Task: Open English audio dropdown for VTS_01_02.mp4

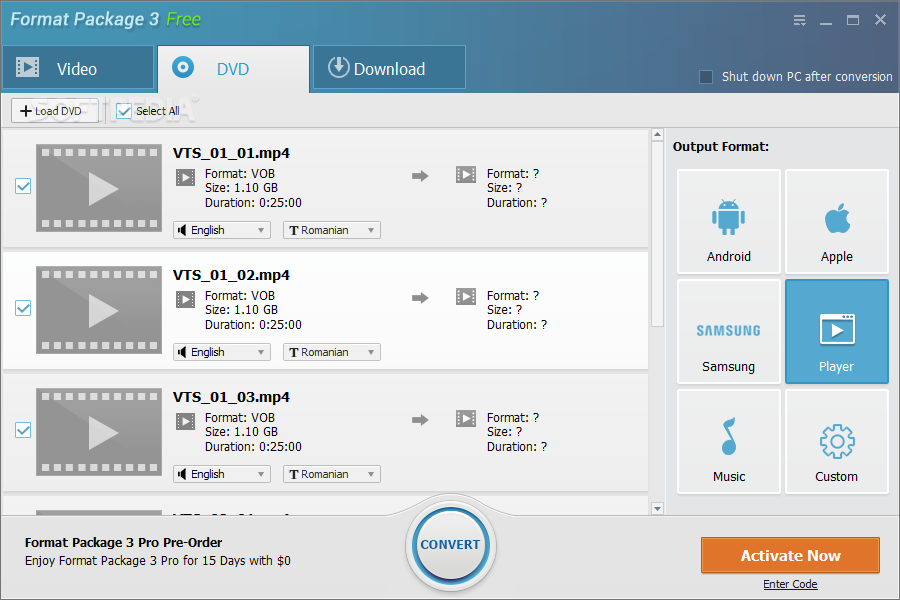Action: coord(222,352)
